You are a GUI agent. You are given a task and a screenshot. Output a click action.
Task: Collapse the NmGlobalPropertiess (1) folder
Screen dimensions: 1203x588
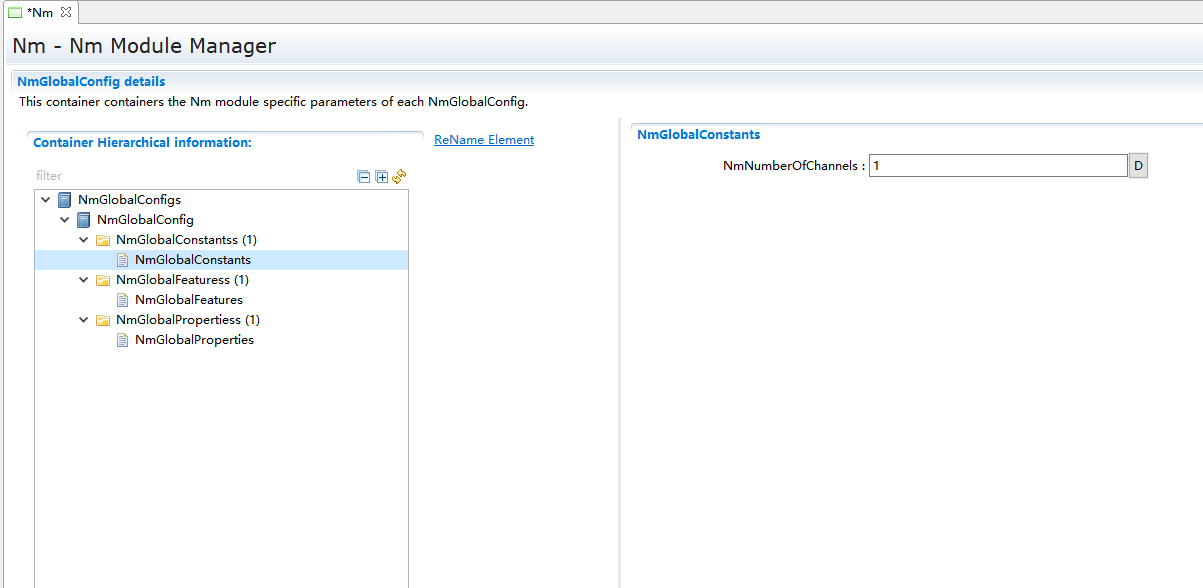point(84,320)
